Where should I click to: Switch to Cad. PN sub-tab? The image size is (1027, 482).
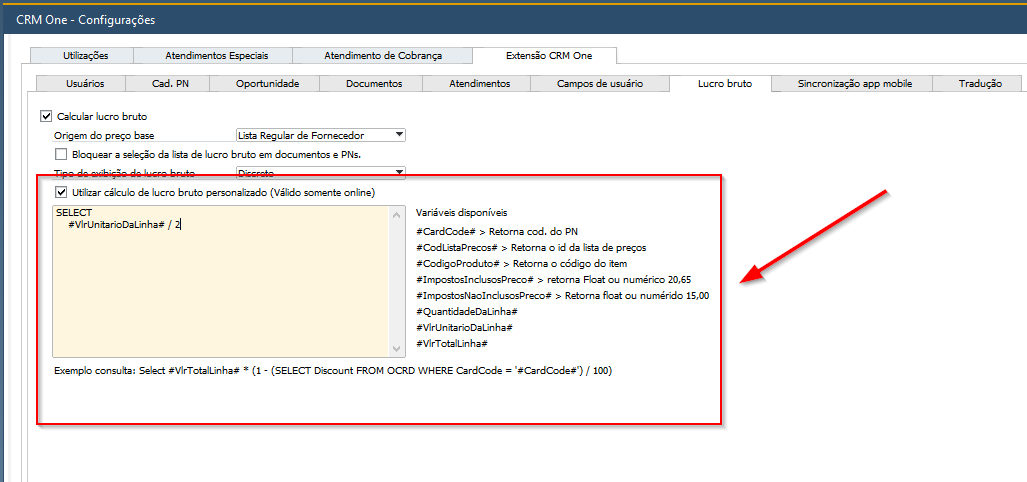[169, 84]
